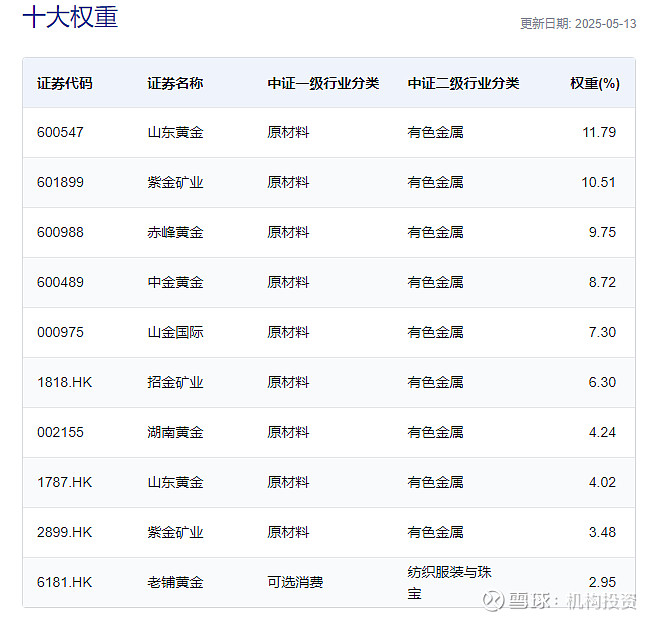This screenshot has height=621, width=656.
Task: Select 山东黄金 in the 600547 row
Action: pyautogui.click(x=175, y=132)
